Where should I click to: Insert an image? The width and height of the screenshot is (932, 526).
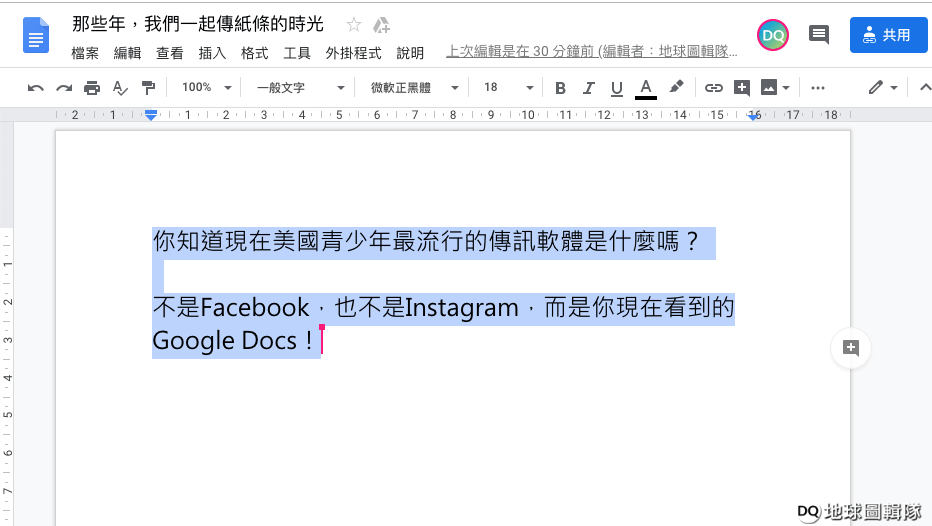tap(769, 88)
